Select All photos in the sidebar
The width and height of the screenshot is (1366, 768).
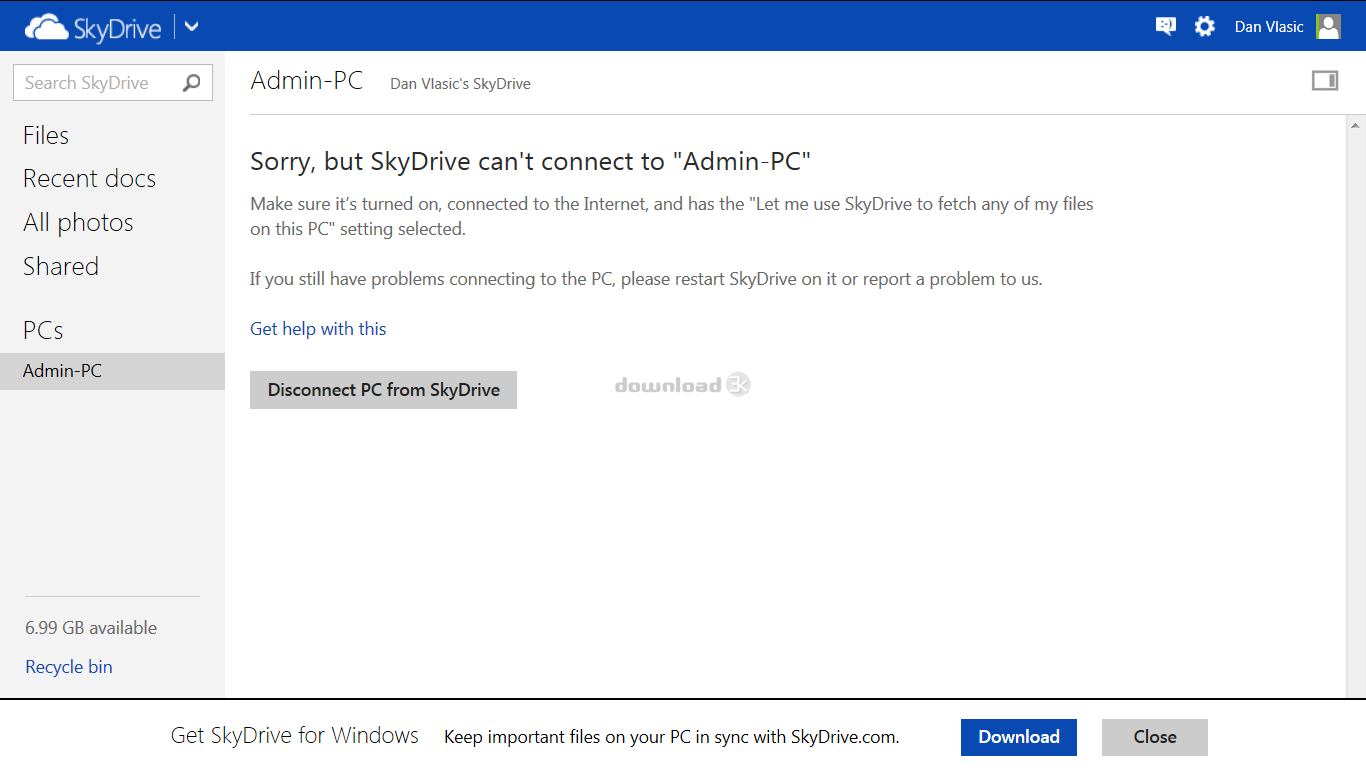[x=78, y=222]
